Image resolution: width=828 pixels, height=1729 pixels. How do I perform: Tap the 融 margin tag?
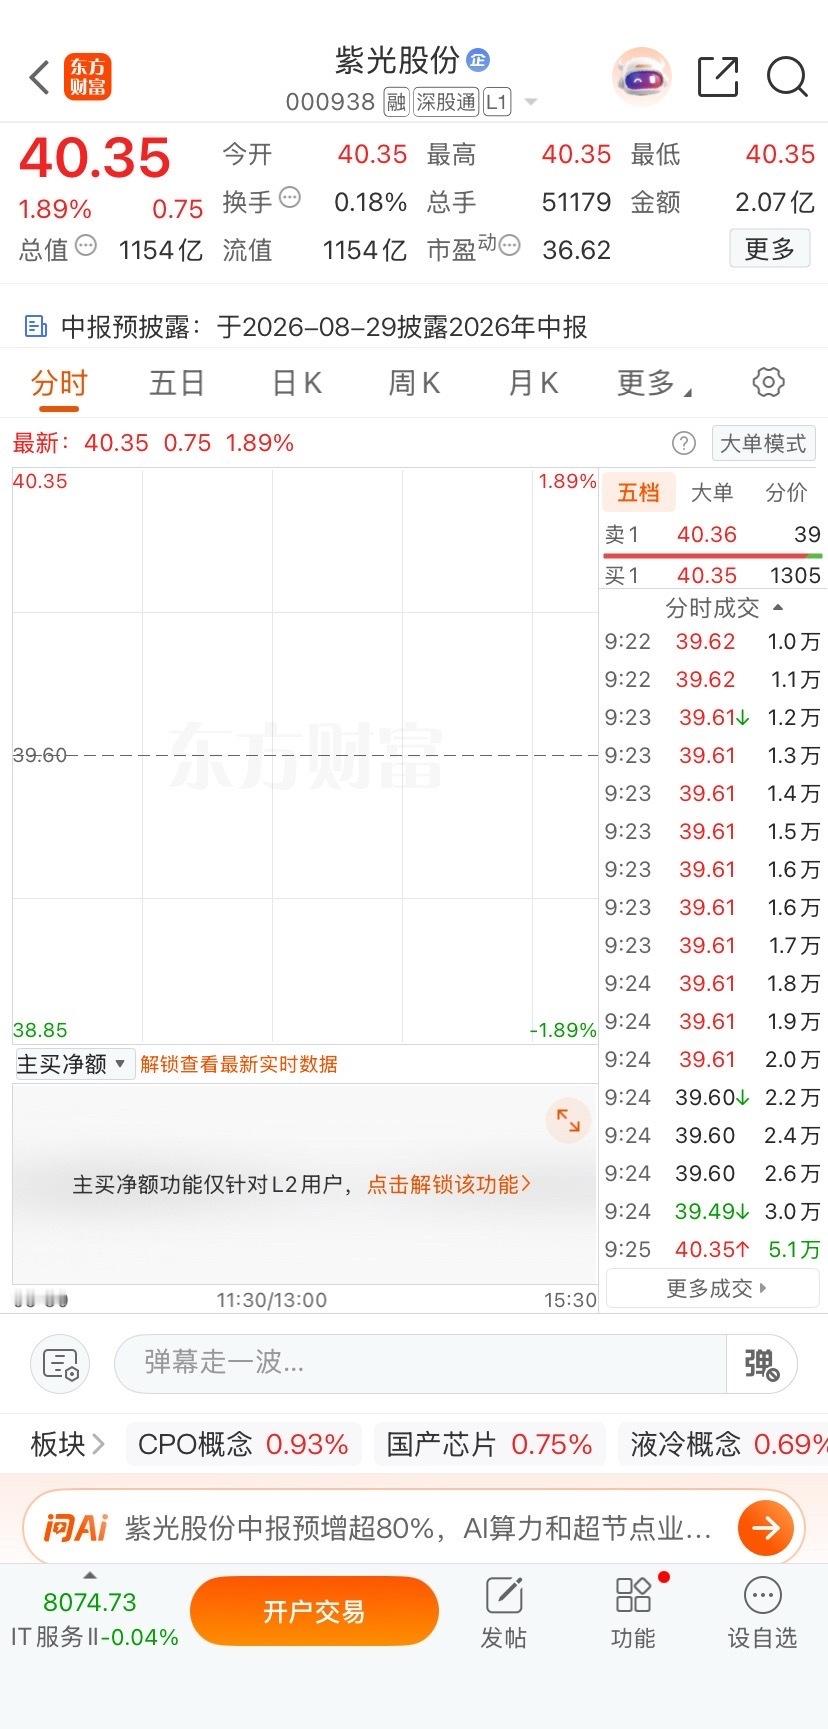click(x=396, y=102)
